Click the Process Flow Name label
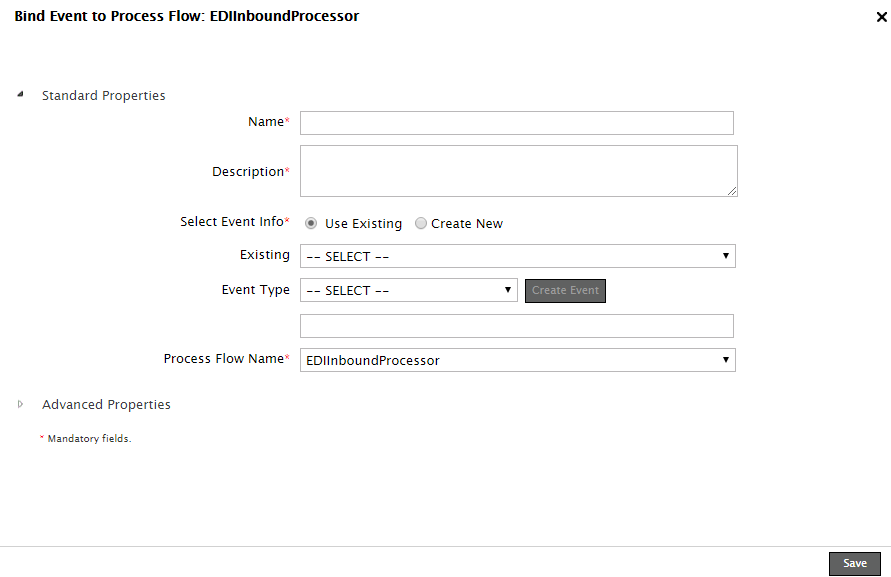Viewport: 891px width, 577px height. (x=224, y=359)
